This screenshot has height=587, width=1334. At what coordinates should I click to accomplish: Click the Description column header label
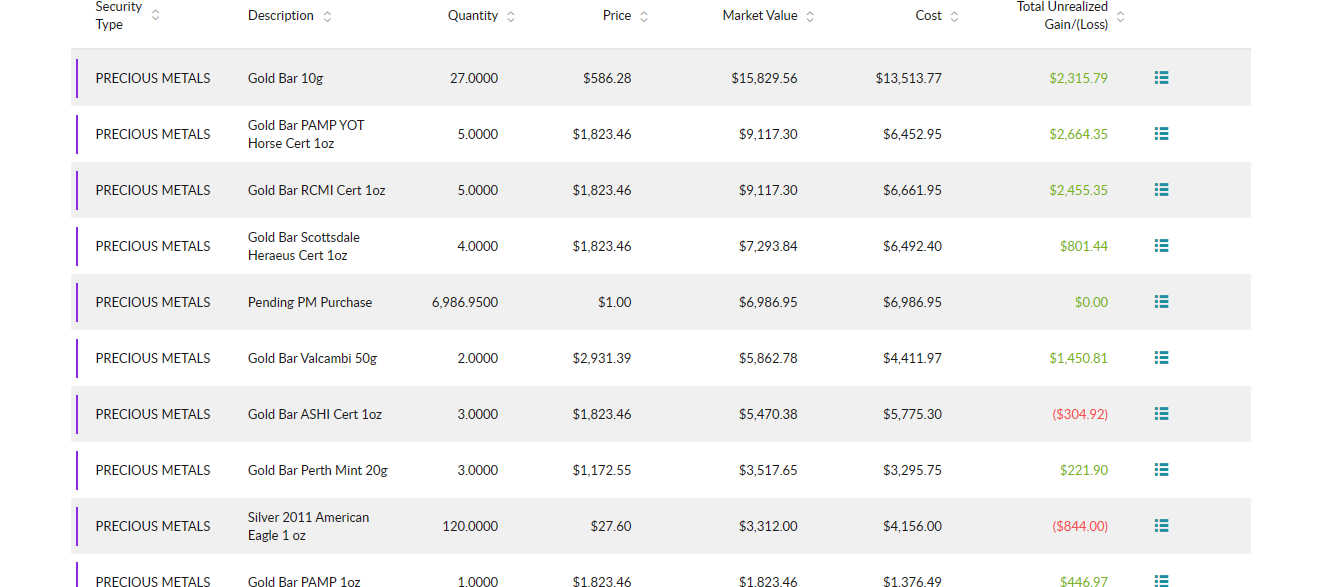281,16
